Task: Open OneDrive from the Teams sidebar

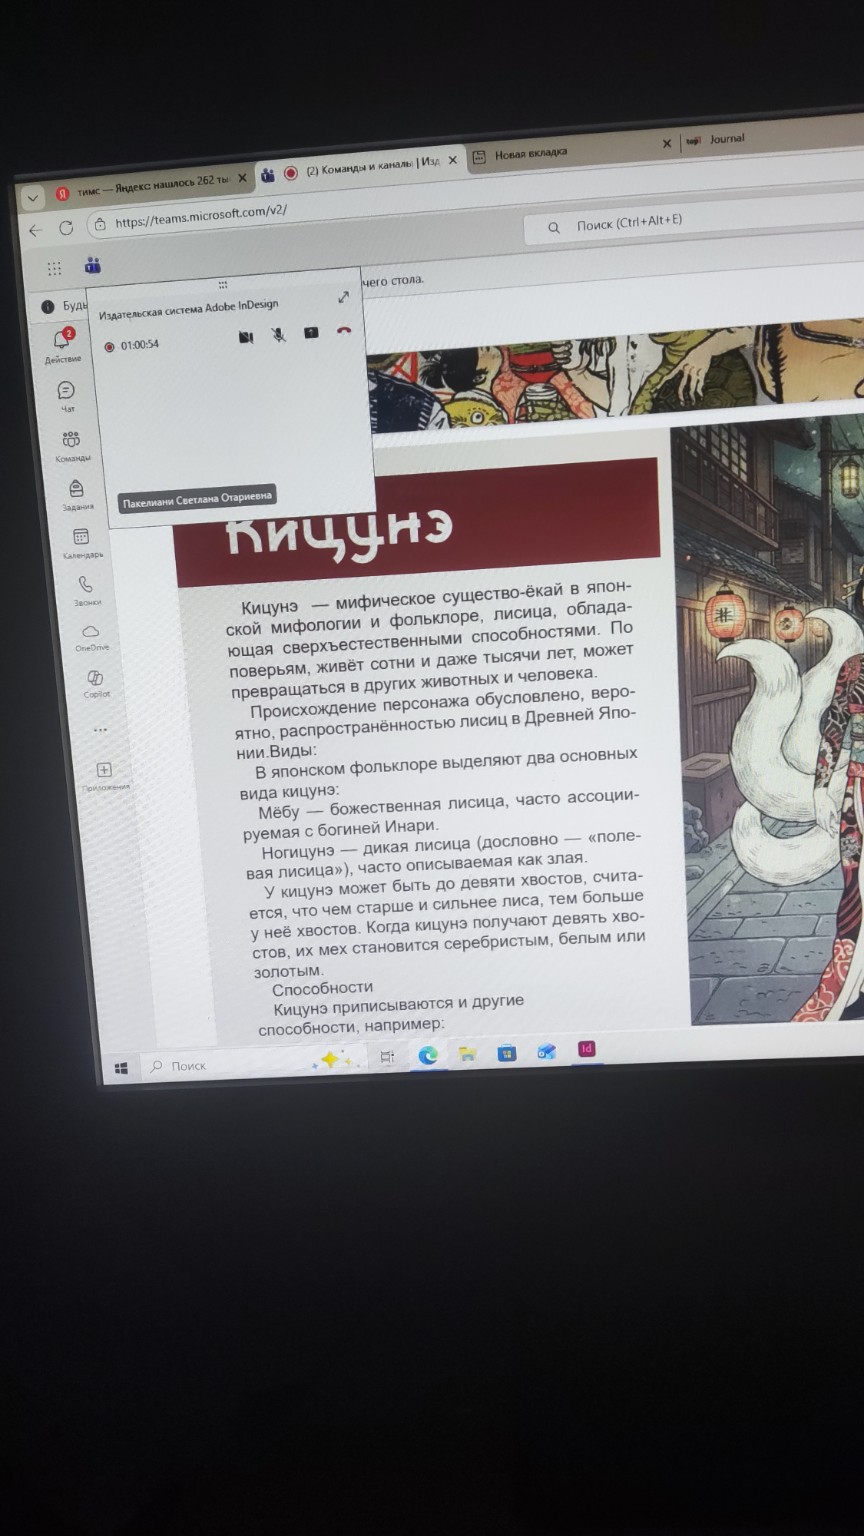Action: tap(90, 631)
